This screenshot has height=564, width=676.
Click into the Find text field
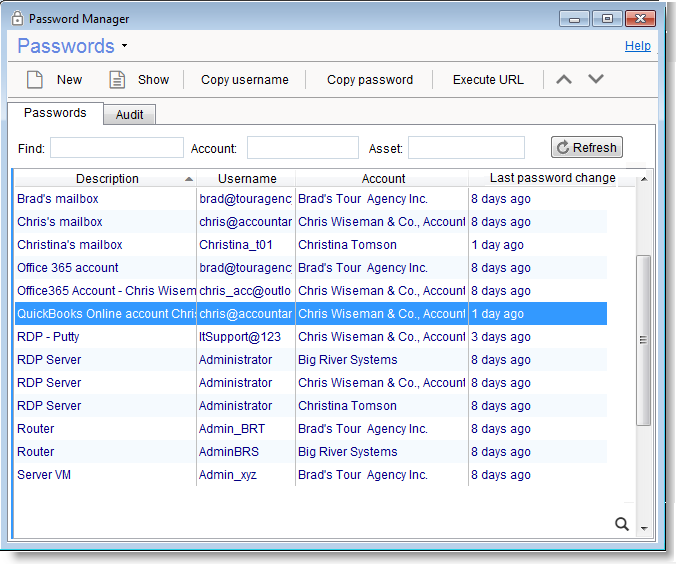coord(117,148)
